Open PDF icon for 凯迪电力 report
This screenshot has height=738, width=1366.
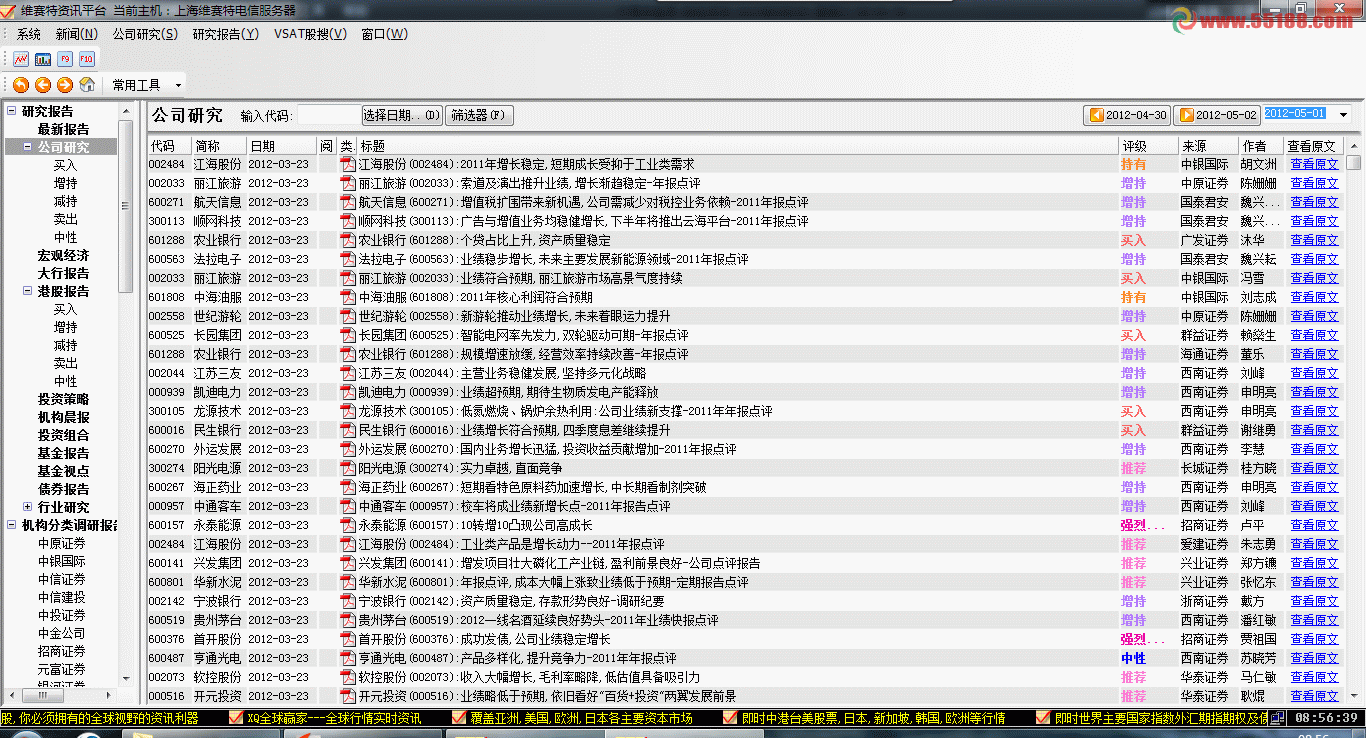click(348, 392)
